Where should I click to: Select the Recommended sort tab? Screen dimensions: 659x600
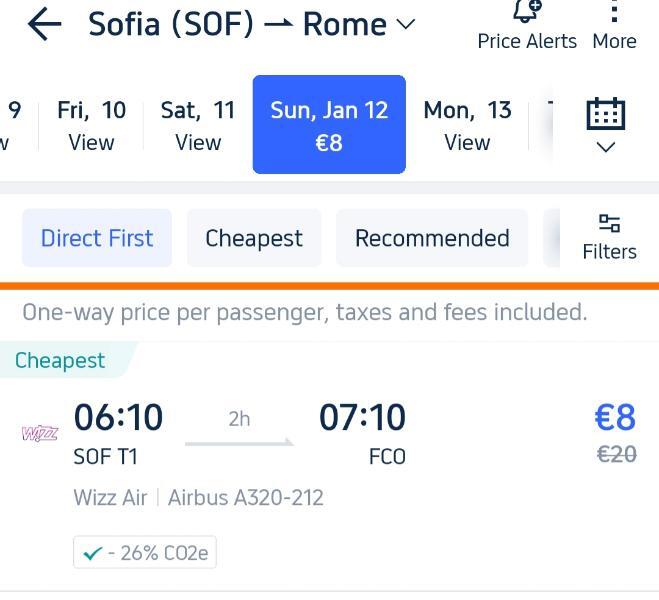tap(432, 238)
